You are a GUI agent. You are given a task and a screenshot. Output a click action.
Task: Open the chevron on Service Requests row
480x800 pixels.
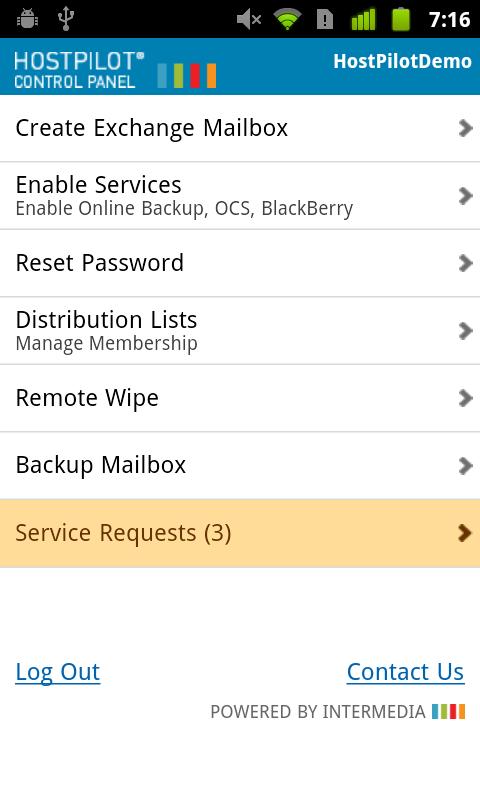[465, 533]
